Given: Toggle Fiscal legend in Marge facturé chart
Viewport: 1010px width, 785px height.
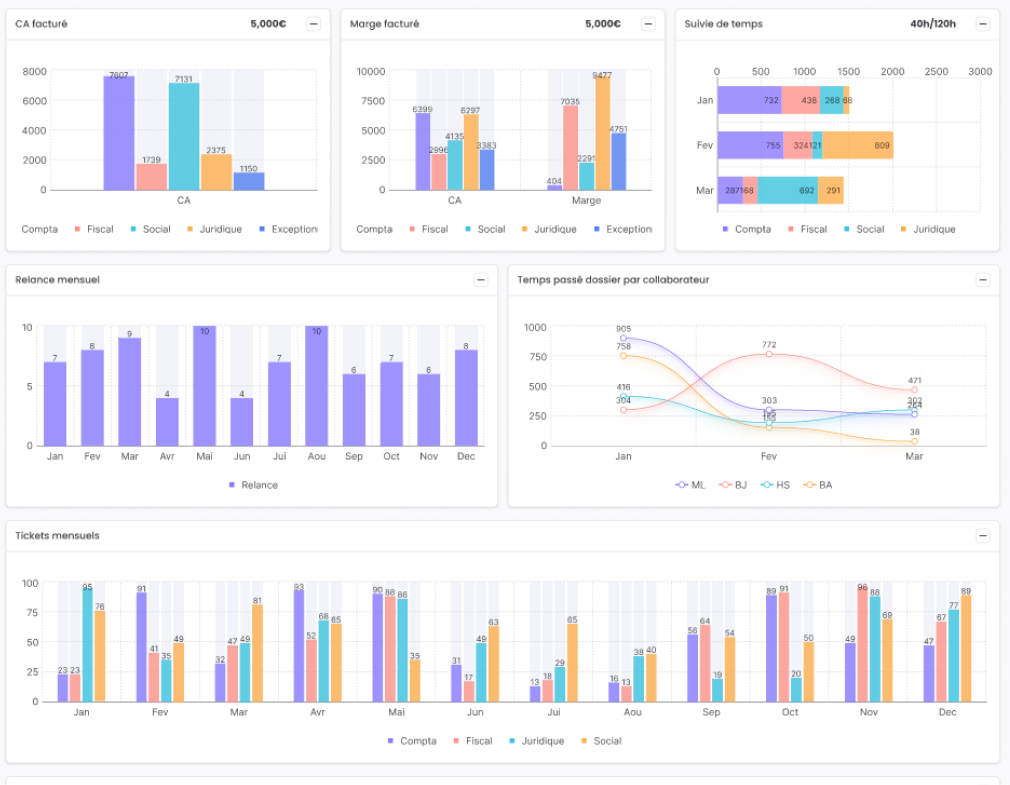Looking at the screenshot, I should click(x=429, y=229).
